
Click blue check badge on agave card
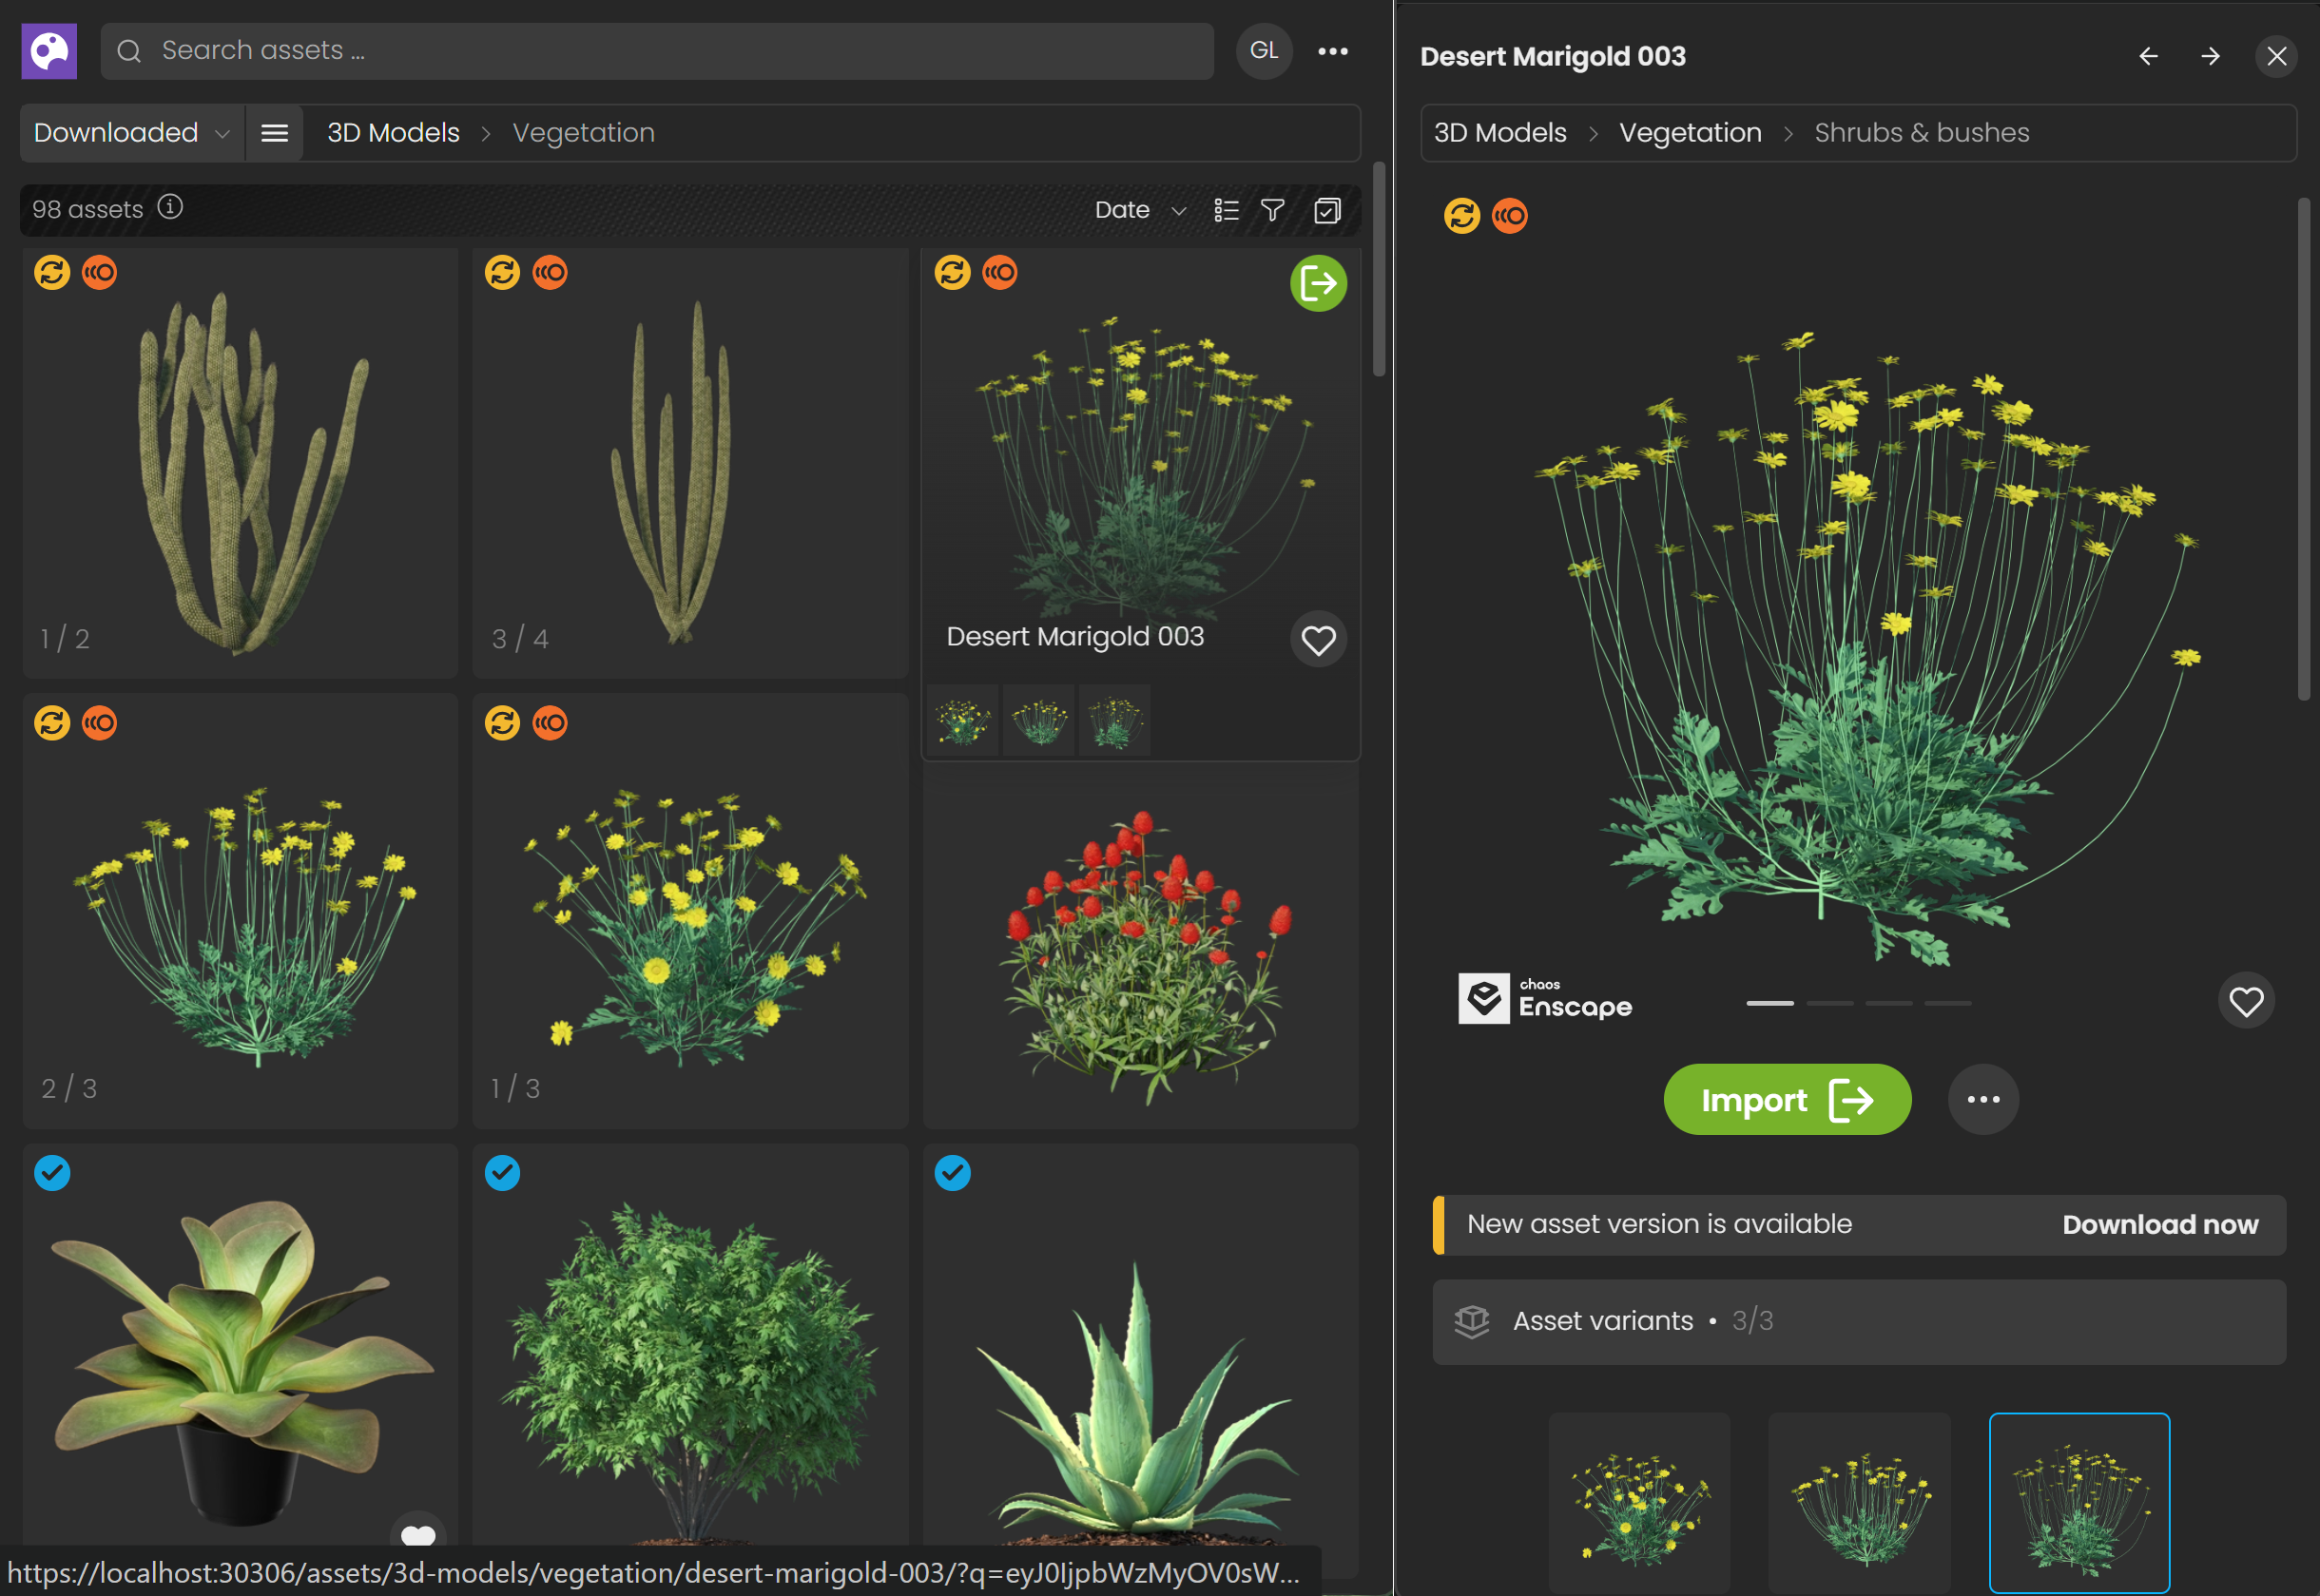pyautogui.click(x=952, y=1172)
